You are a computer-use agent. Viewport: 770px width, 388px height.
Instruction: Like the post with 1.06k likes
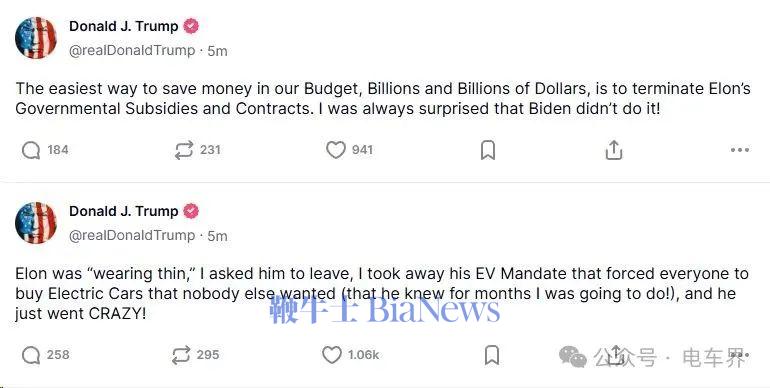pyautogui.click(x=332, y=355)
